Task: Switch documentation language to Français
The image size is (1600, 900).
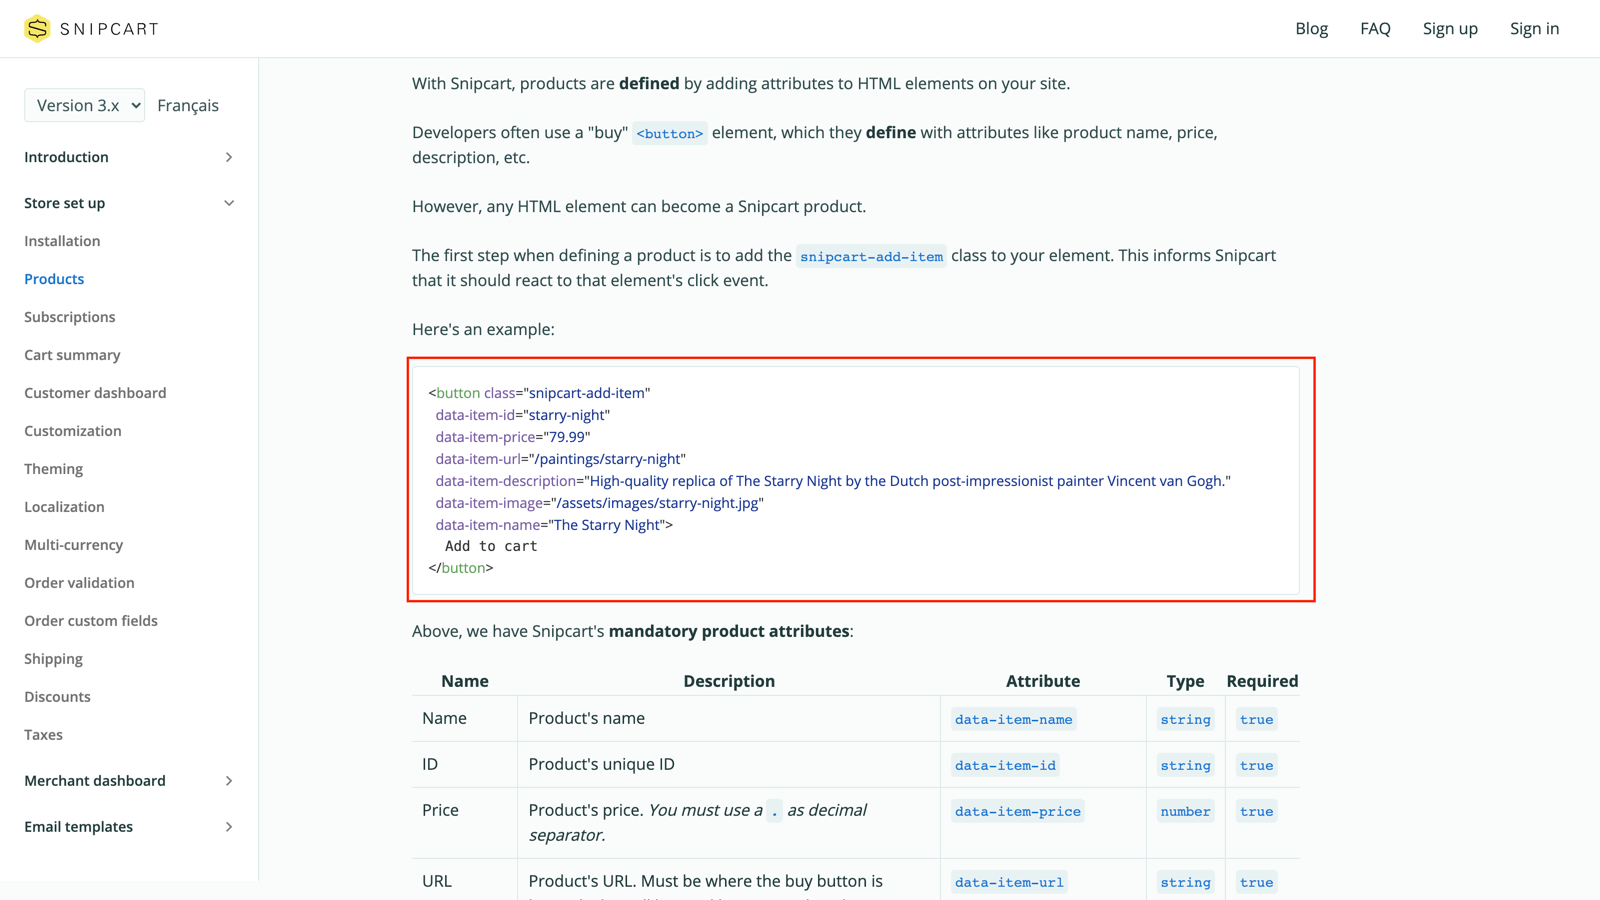Action: 188,105
